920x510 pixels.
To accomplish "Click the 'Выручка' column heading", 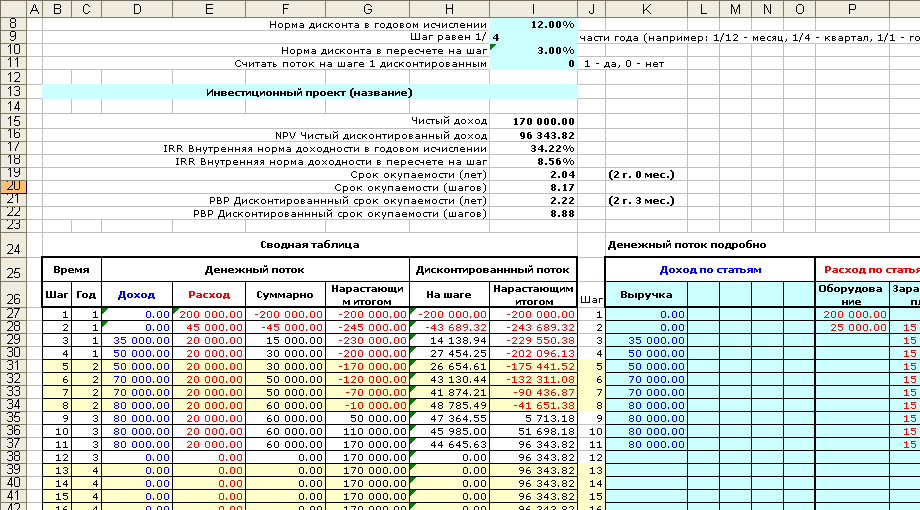I will [x=646, y=295].
